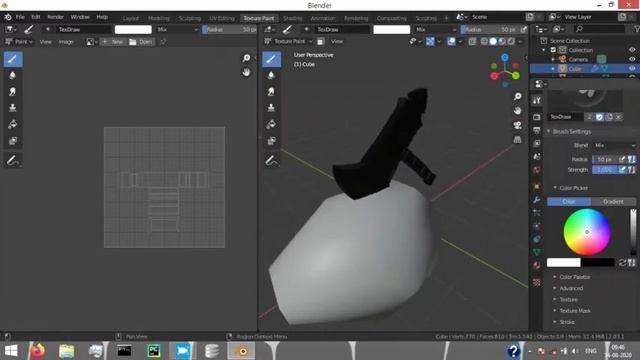Open the Output properties tab
Image resolution: width=640 pixels, height=360 pixels.
point(537,130)
